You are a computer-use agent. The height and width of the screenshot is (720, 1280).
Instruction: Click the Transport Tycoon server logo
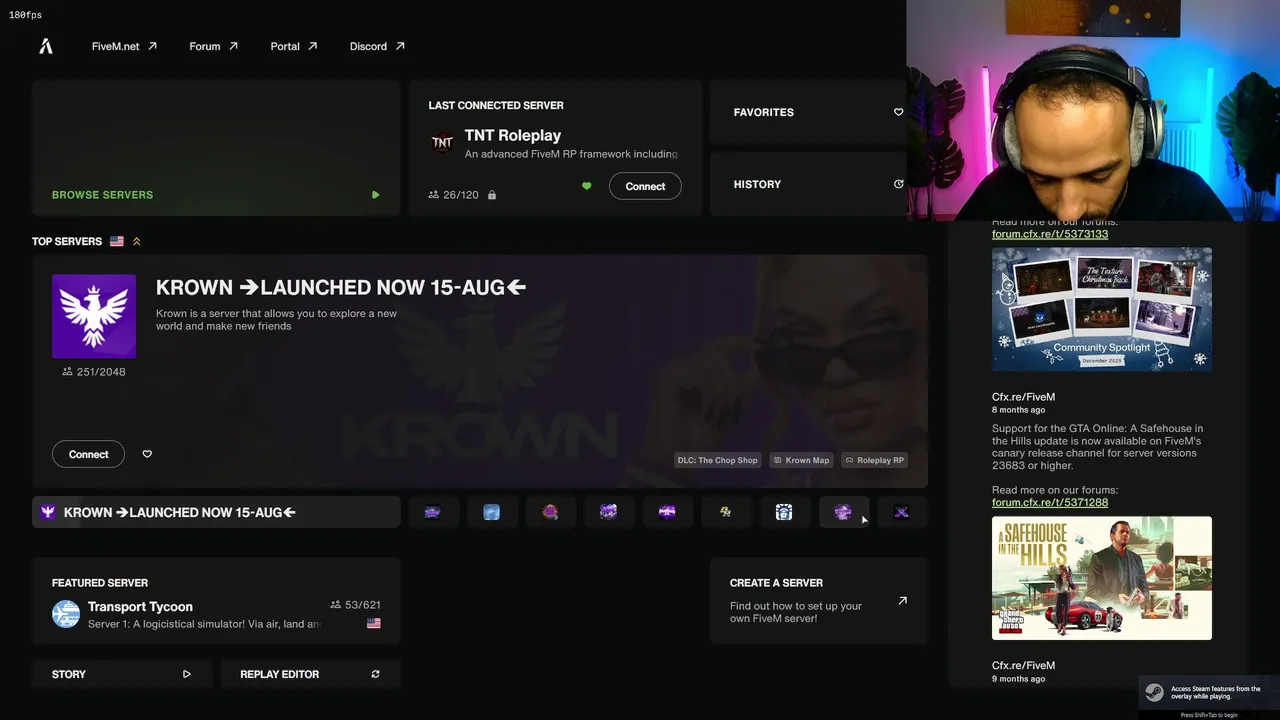(x=66, y=614)
